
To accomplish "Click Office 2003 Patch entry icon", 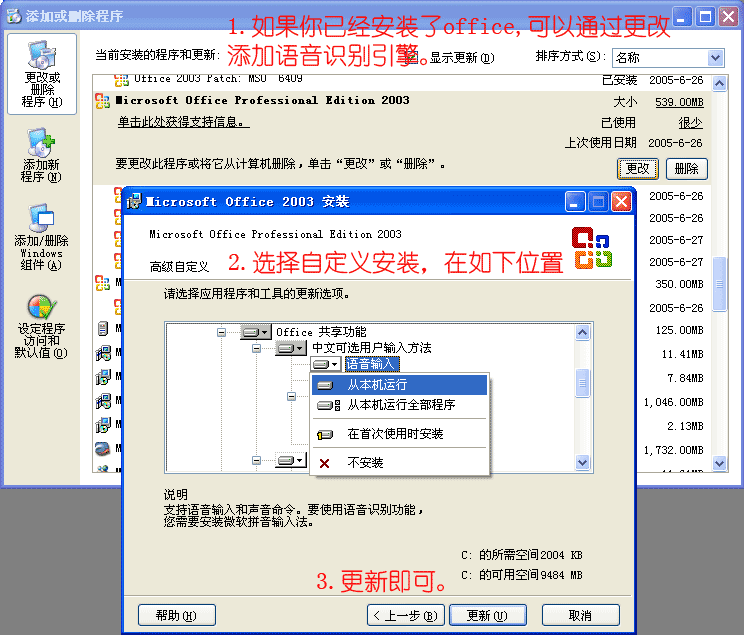I will tap(121, 81).
